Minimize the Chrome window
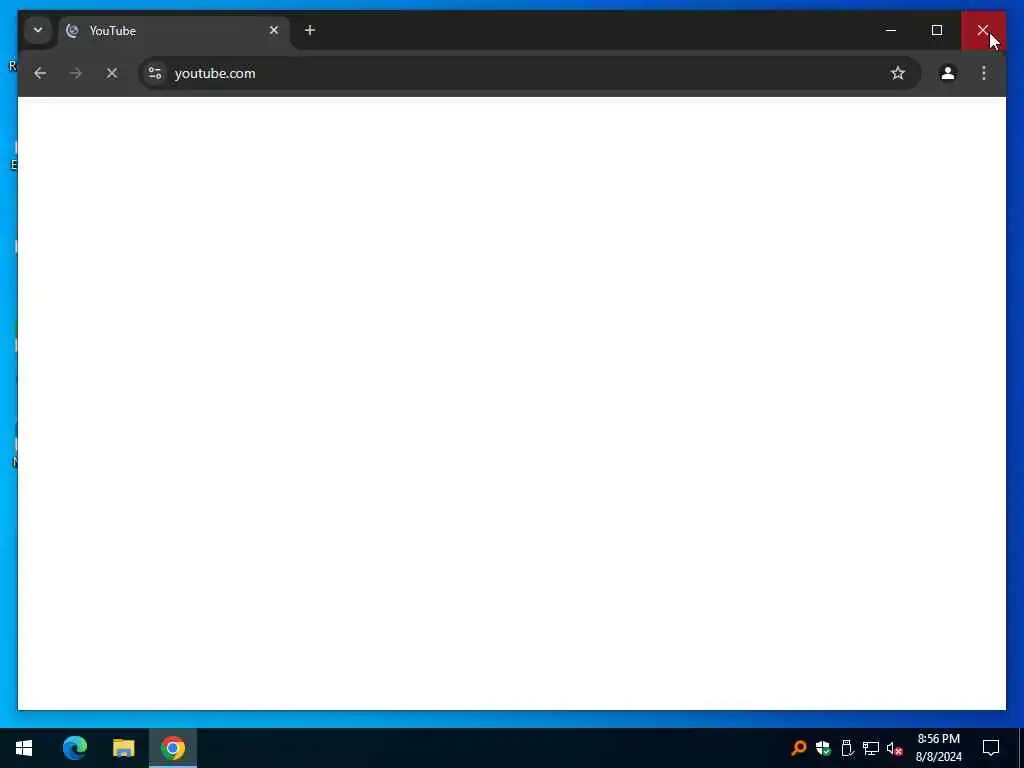Viewport: 1024px width, 768px height. 891,30
